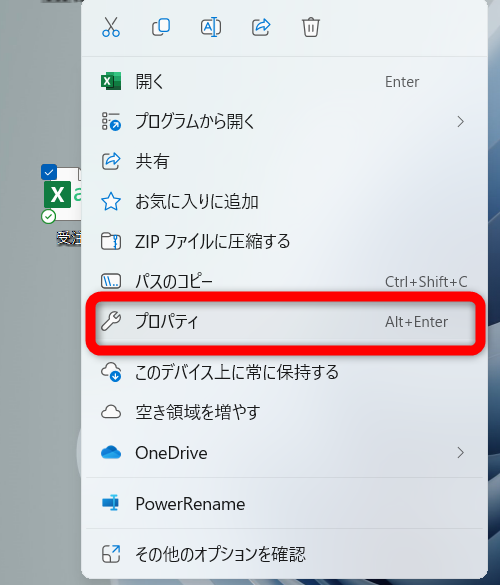Launch PowerRename from the menu
500x585 pixels.
tap(284, 504)
